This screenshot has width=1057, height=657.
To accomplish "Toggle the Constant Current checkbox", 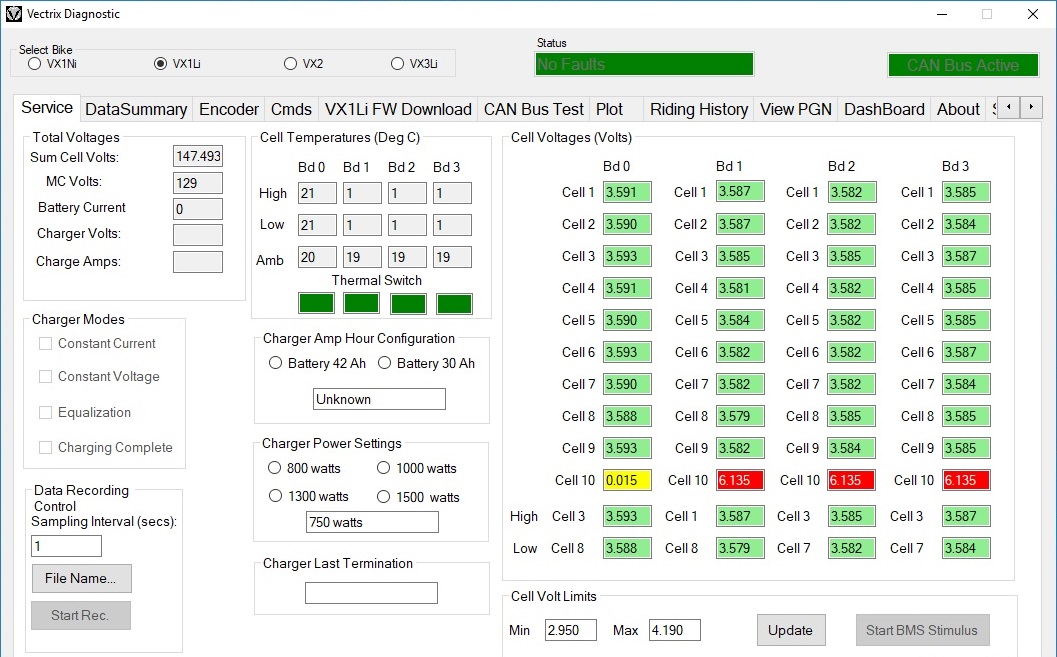I will click(x=45, y=343).
